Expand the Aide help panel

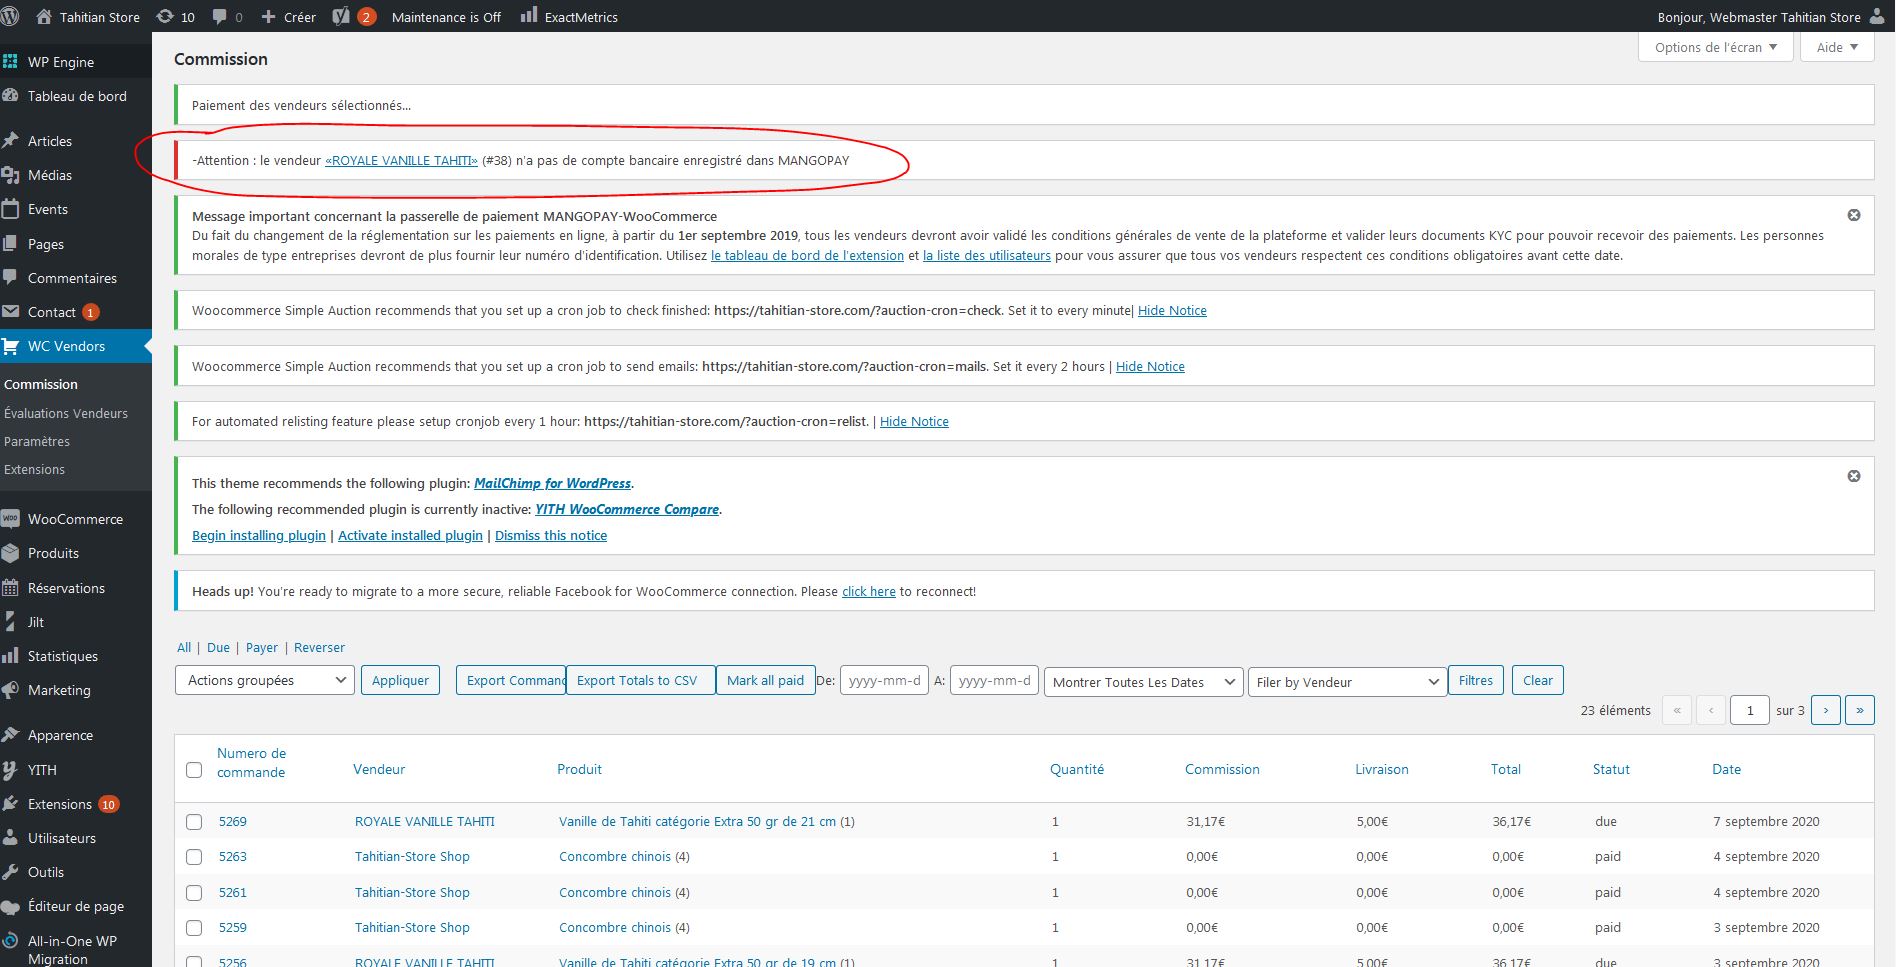[x=1837, y=47]
